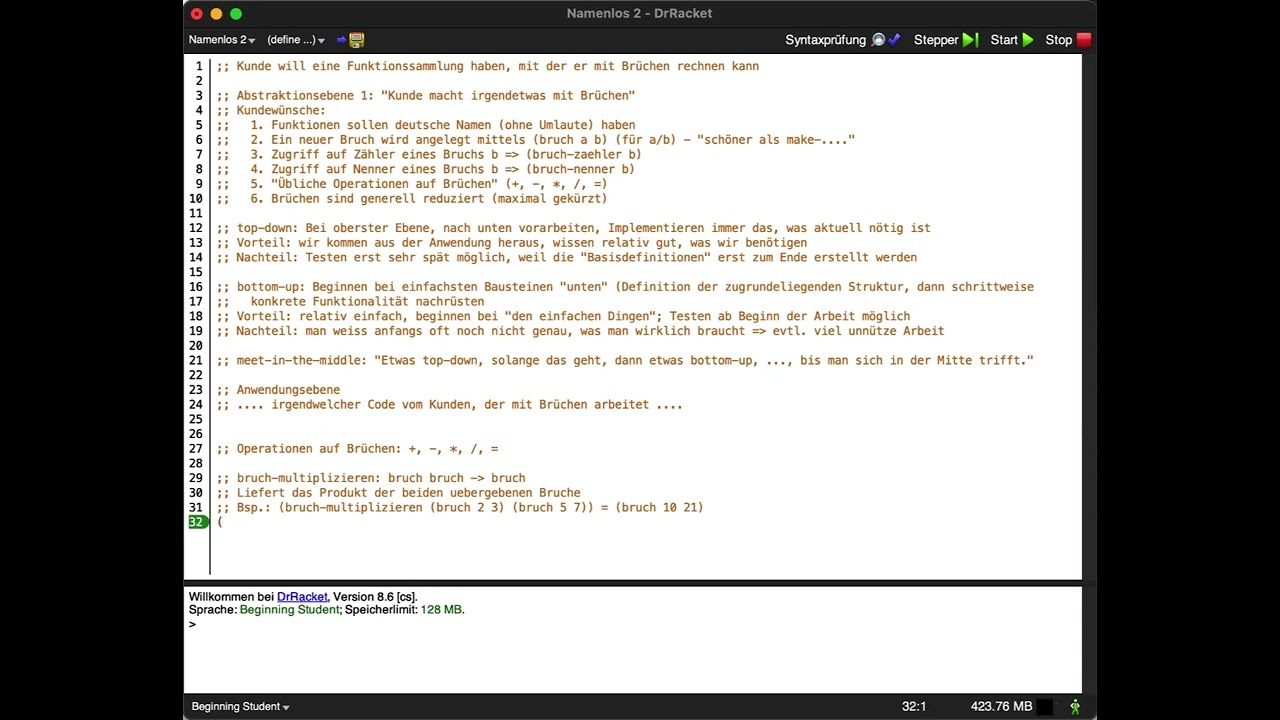
Task: Click line 29 bruch-multiplizieren signature comment
Action: pyautogui.click(x=371, y=478)
